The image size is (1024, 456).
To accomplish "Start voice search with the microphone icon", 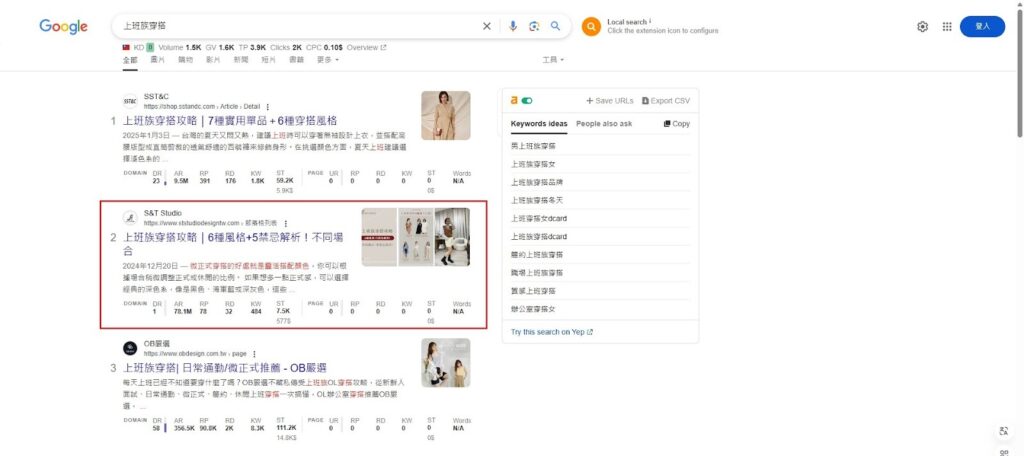I will [x=513, y=26].
